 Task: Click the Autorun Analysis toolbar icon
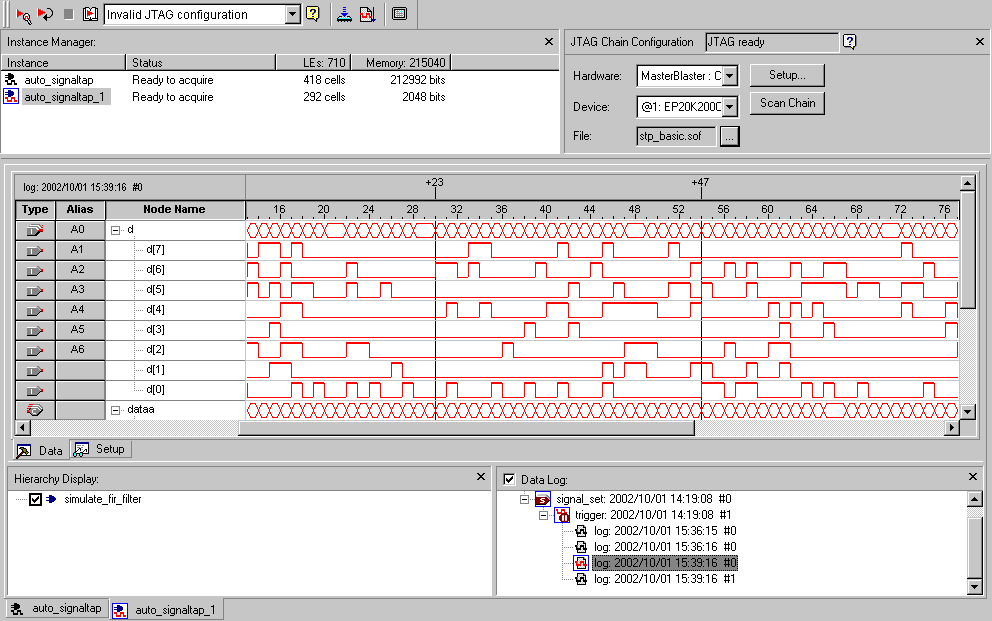pyautogui.click(x=45, y=14)
